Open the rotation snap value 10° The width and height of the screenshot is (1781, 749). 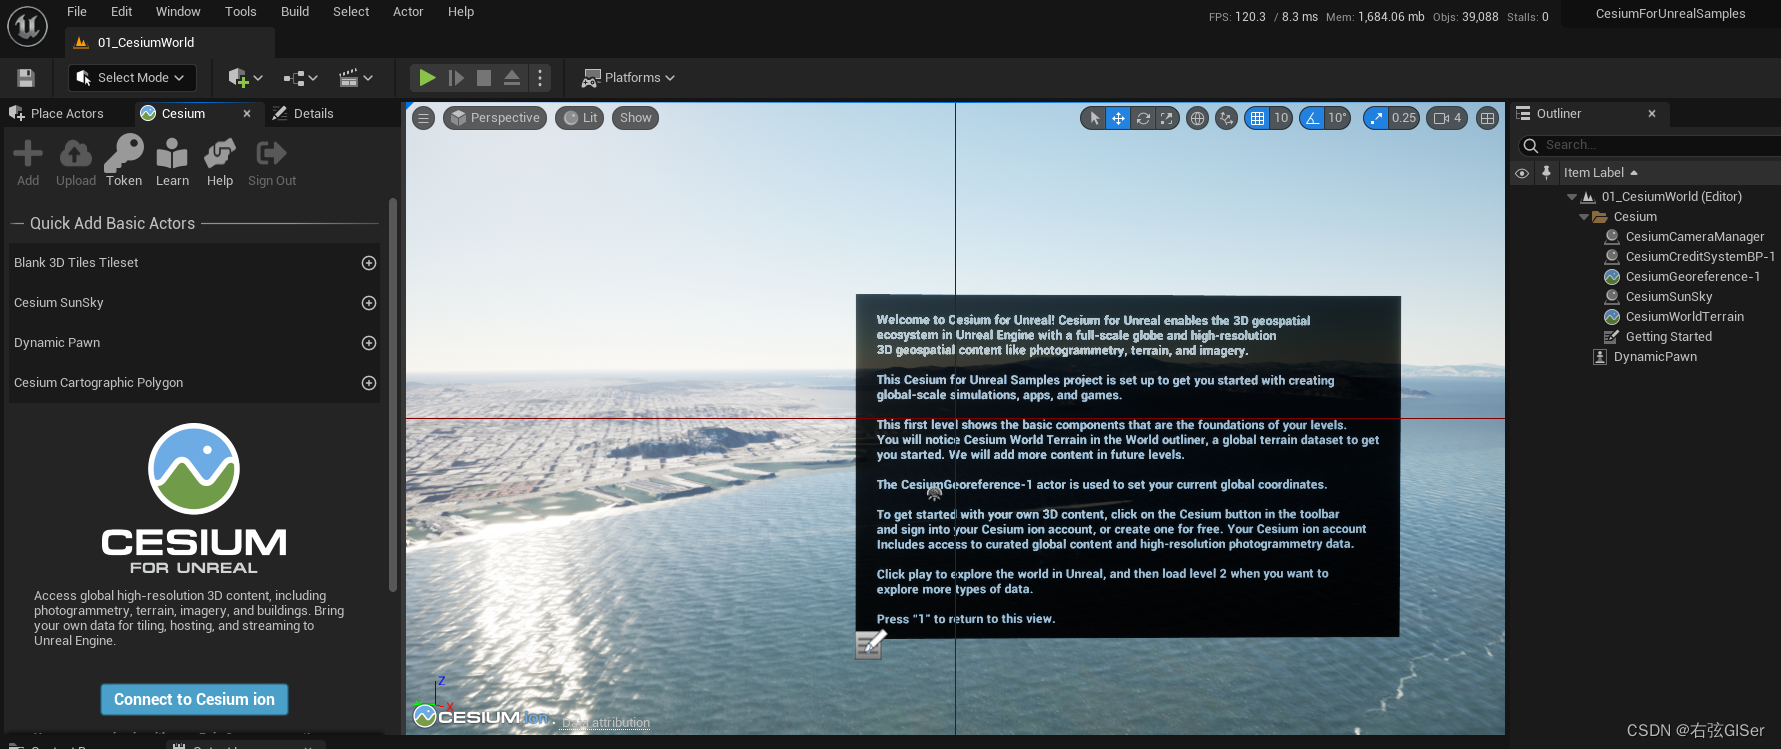[x=1338, y=118]
